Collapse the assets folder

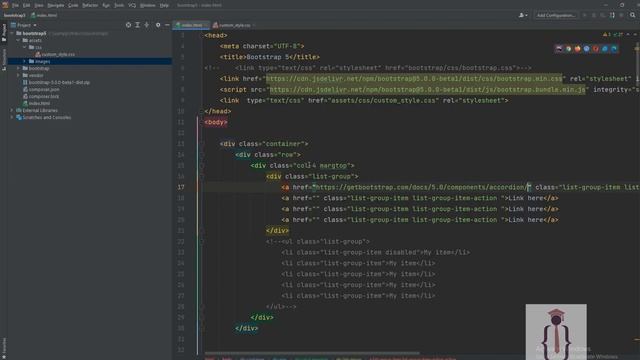[18, 40]
